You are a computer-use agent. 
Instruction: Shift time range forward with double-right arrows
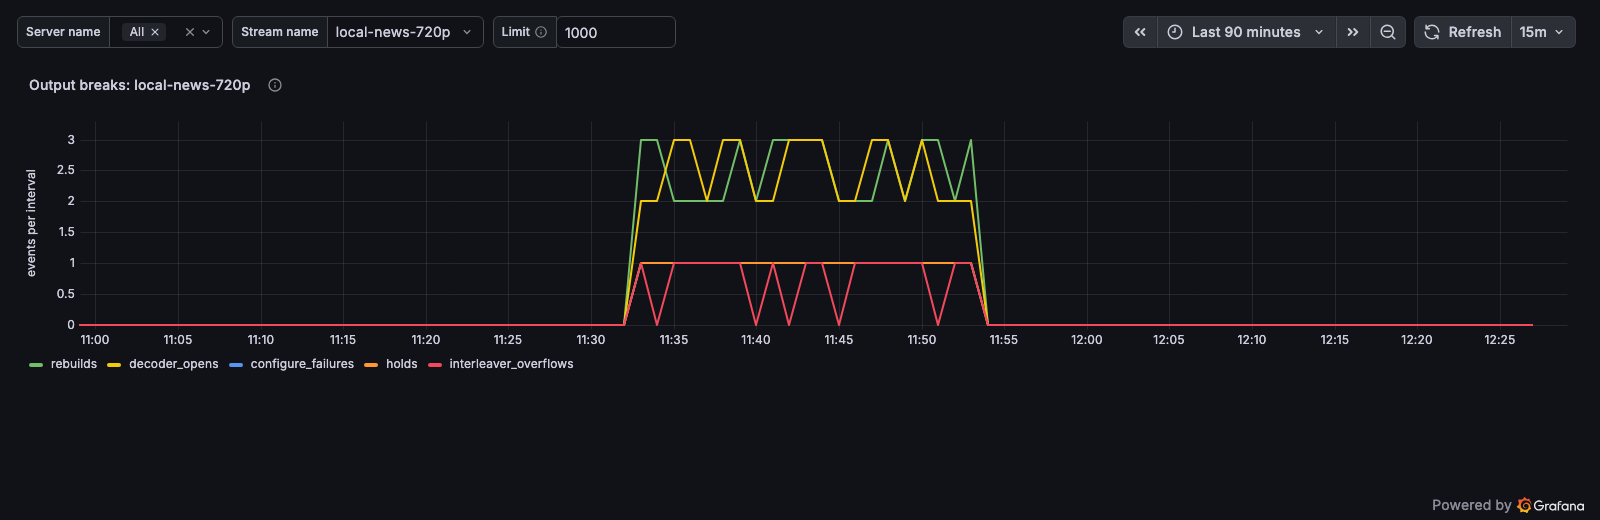pos(1353,32)
